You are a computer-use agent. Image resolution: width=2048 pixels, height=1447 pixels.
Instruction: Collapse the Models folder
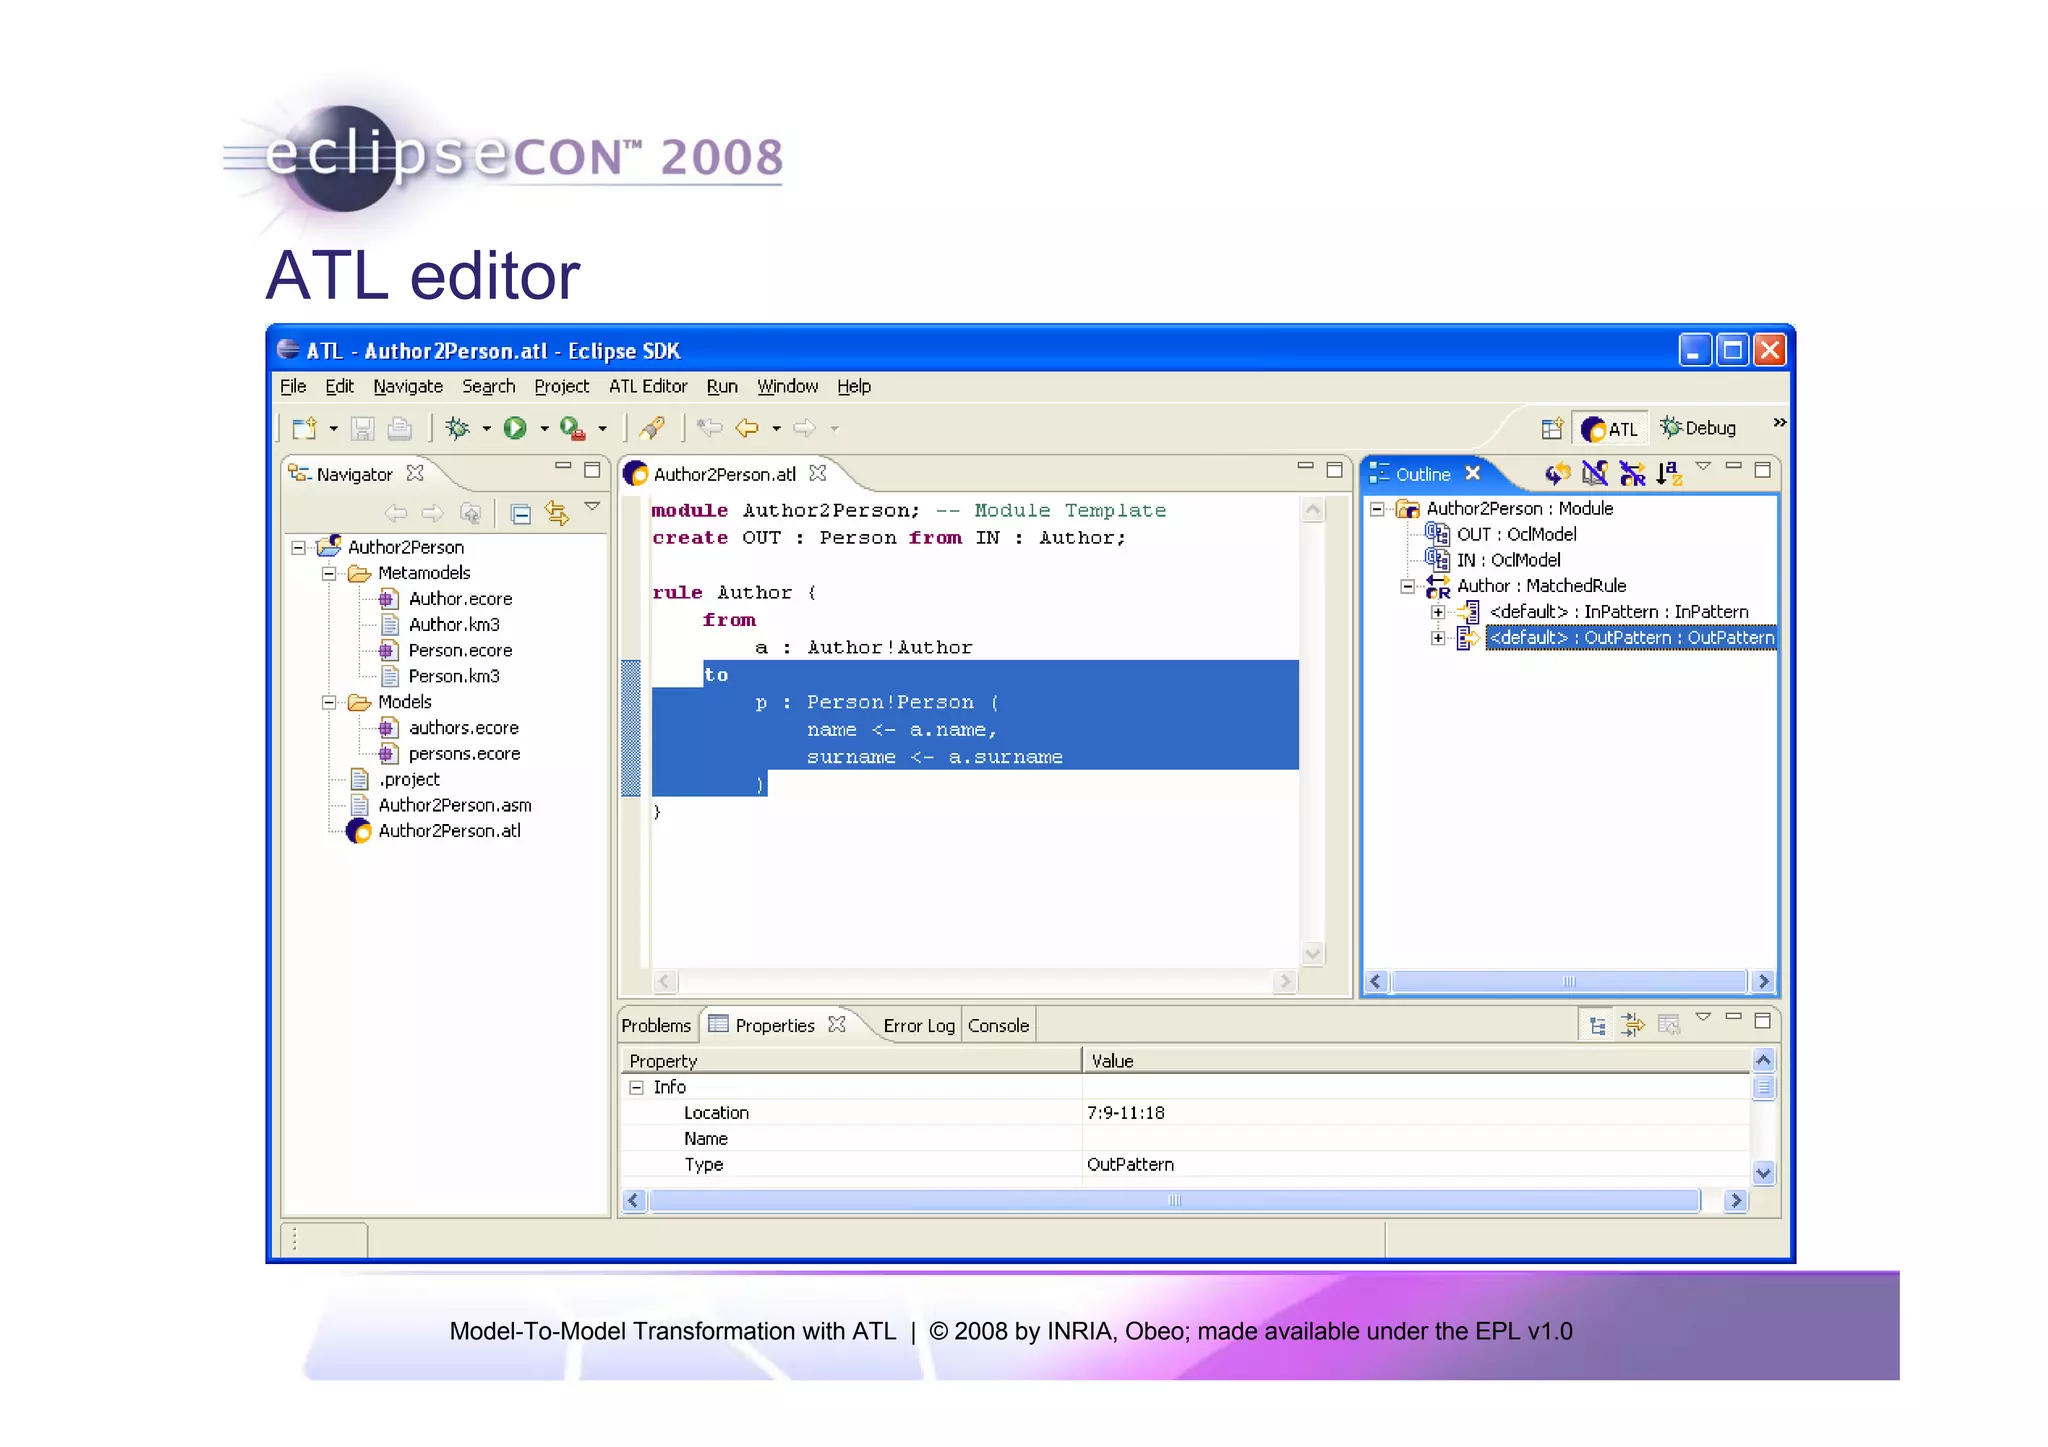pos(328,702)
